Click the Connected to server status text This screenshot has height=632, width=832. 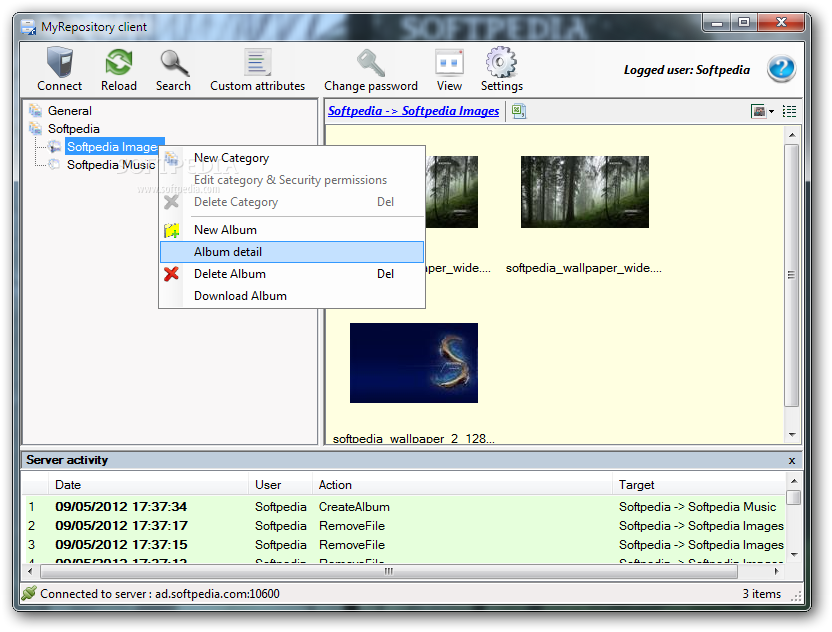pos(160,594)
